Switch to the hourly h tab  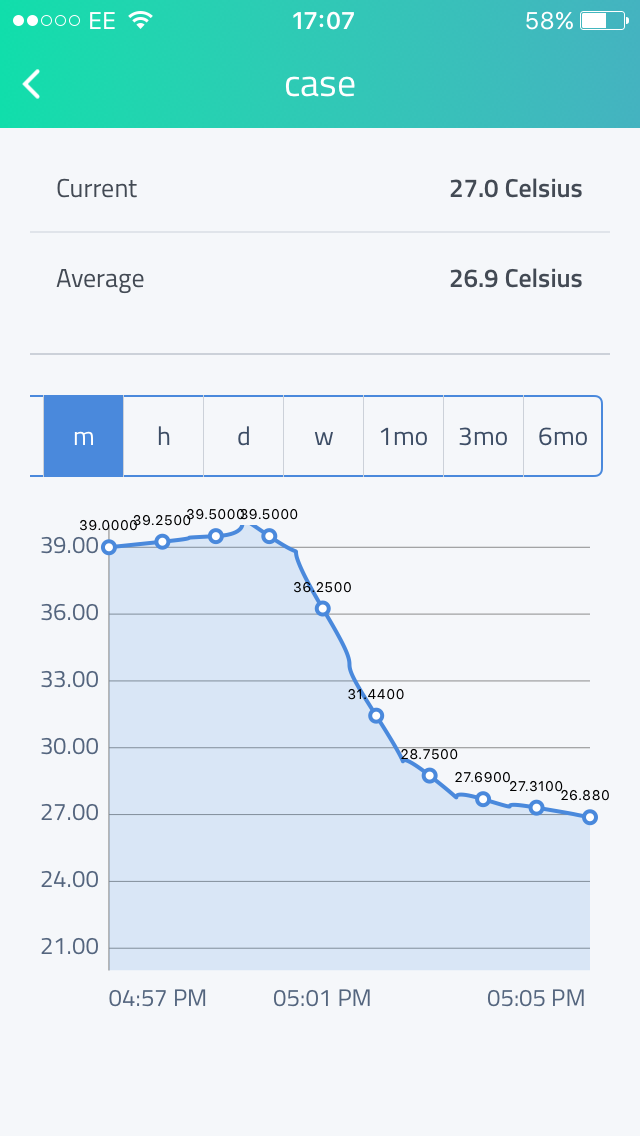tap(163, 436)
